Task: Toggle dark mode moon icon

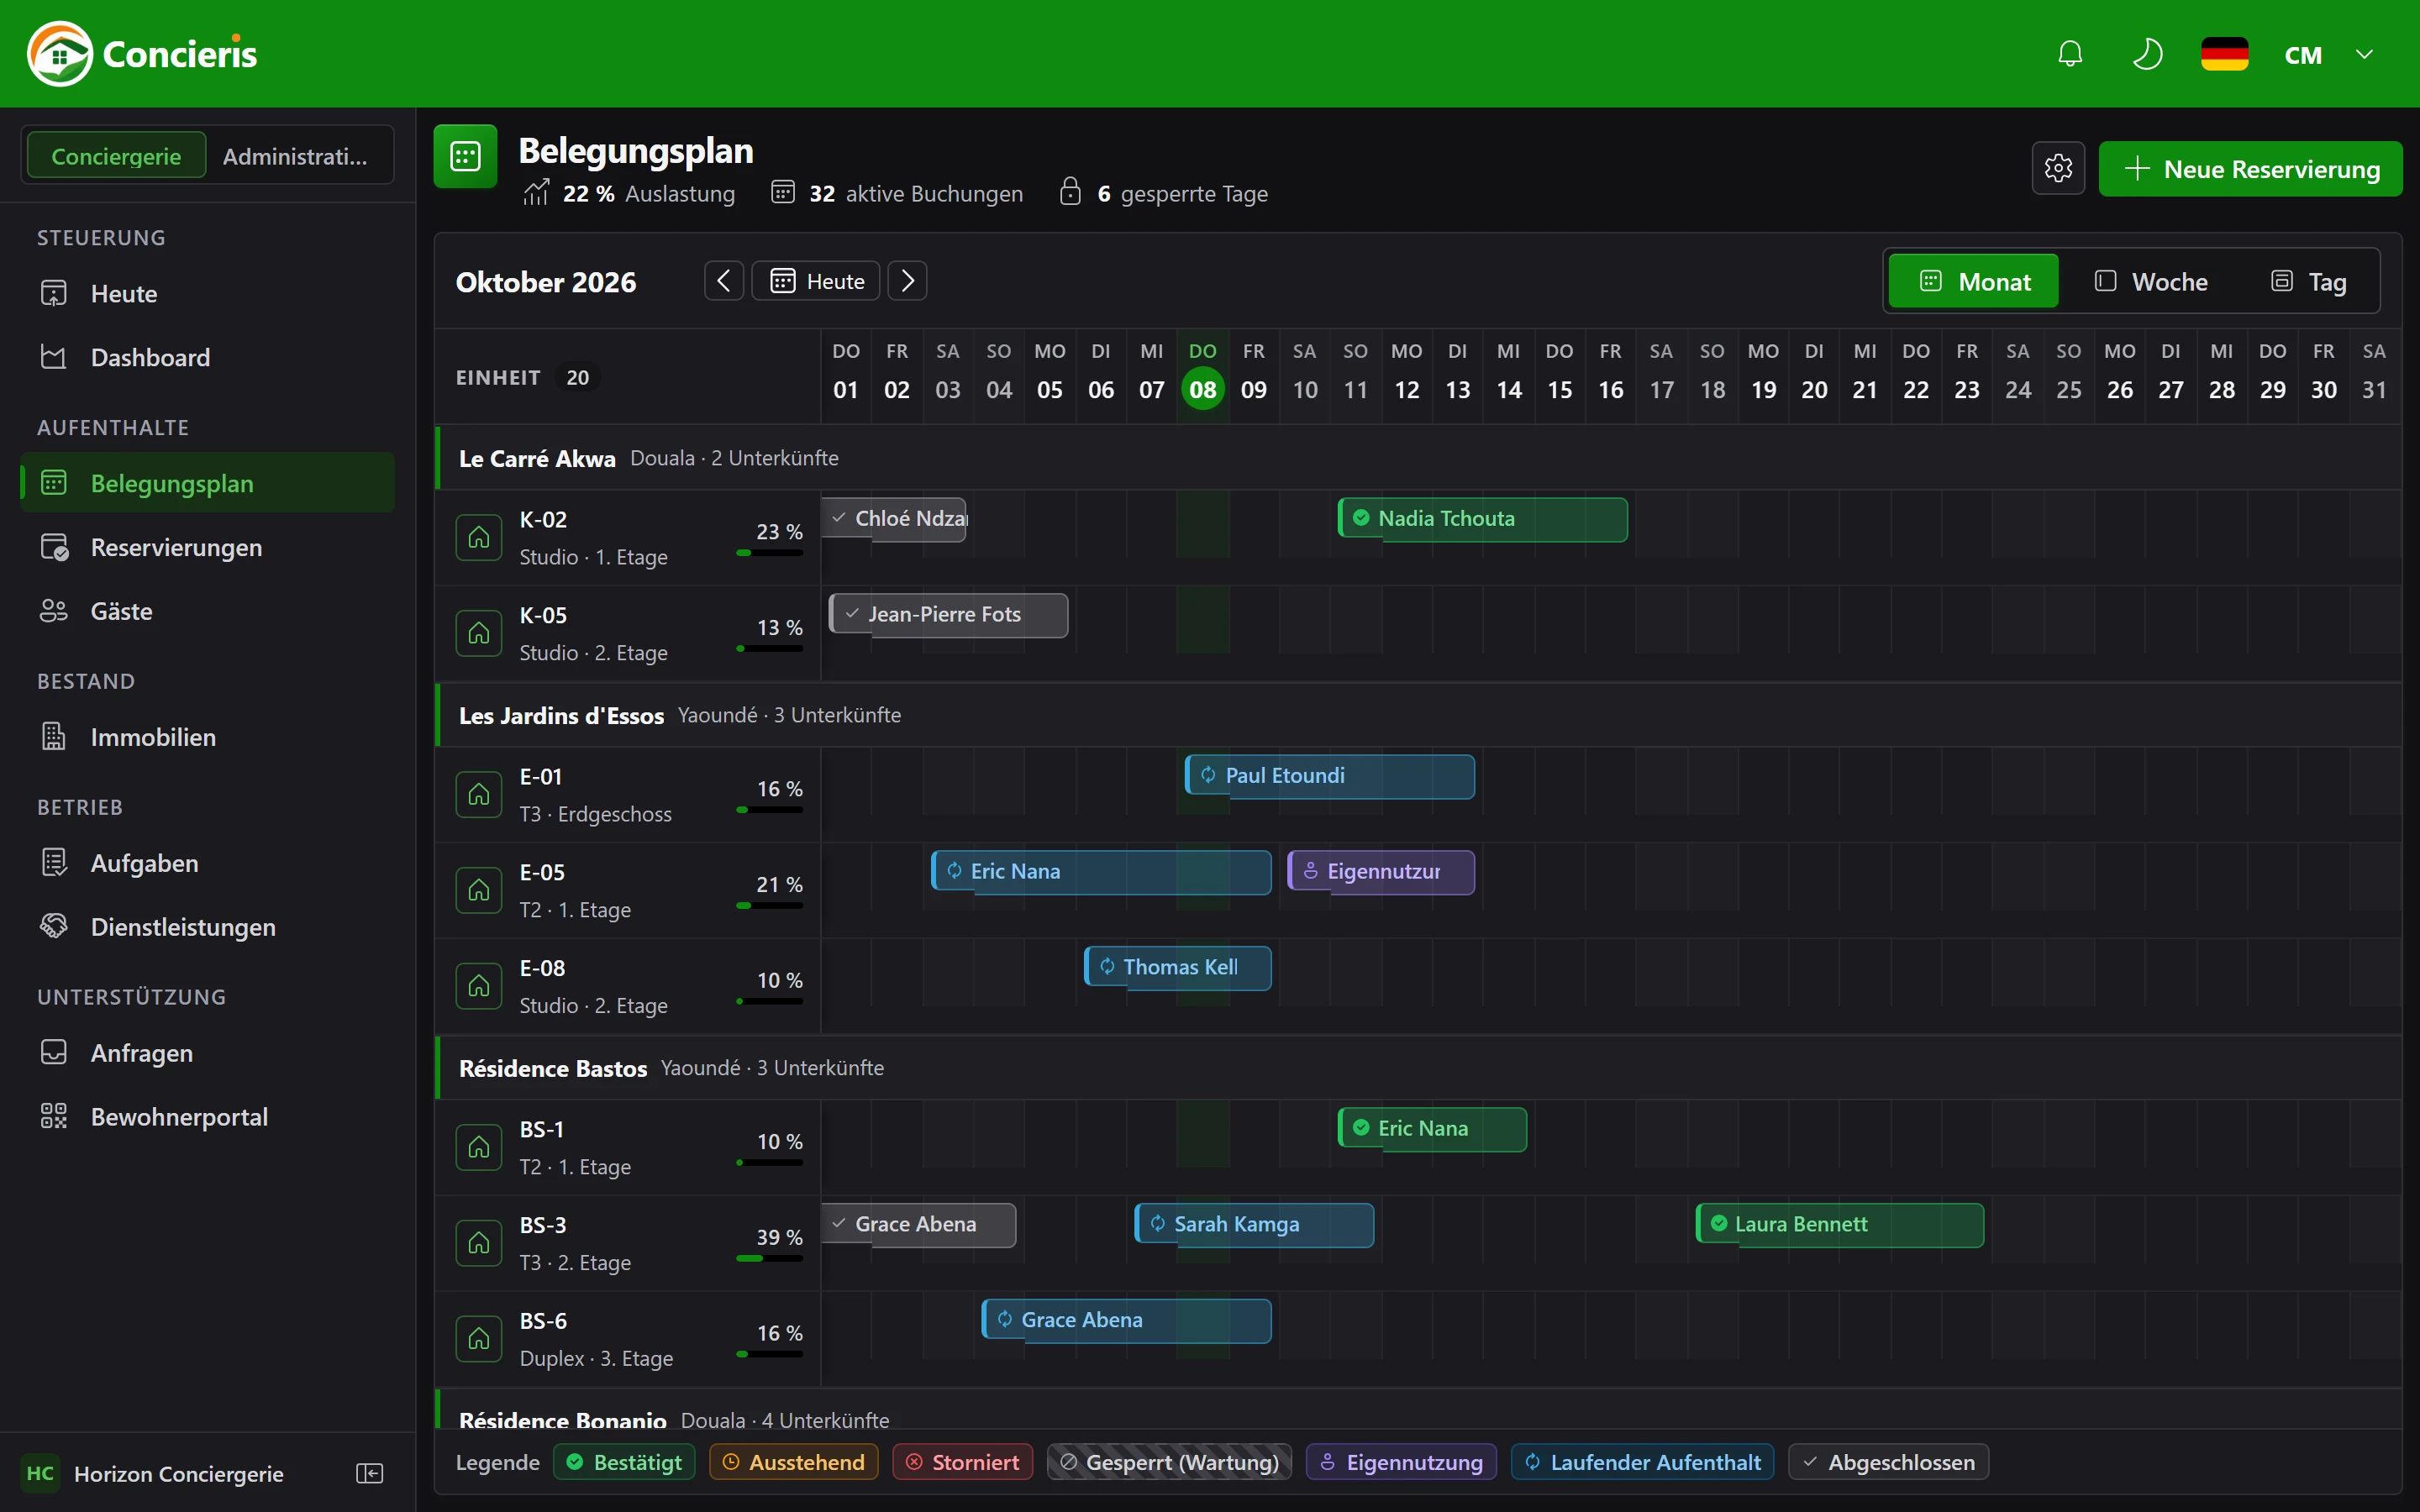Action: (x=2147, y=54)
